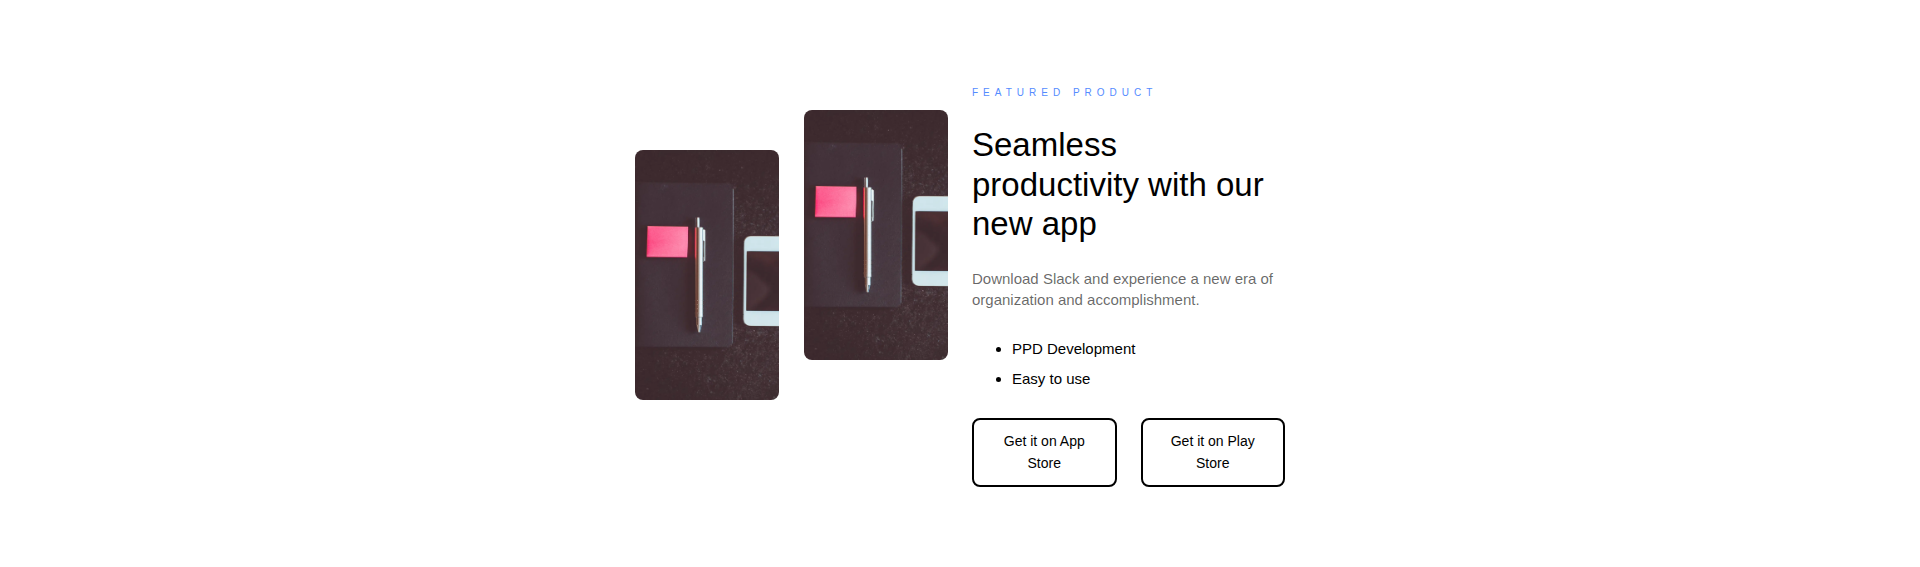Viewport: 1920px width, 567px height.
Task: Click the bullet before PPD Development
Action: [998, 349]
